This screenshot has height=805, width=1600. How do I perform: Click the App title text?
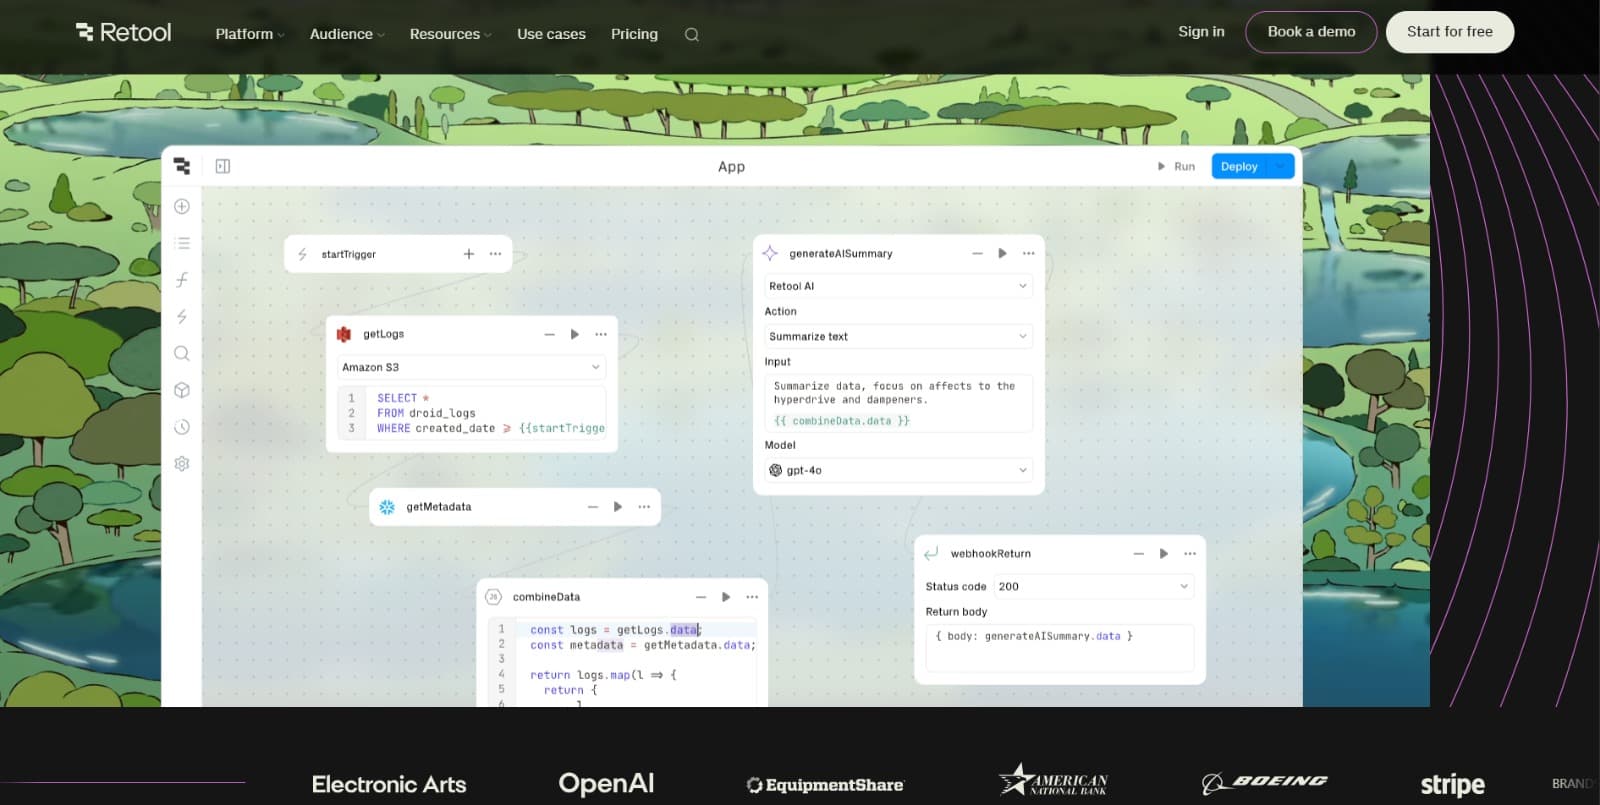tap(731, 166)
